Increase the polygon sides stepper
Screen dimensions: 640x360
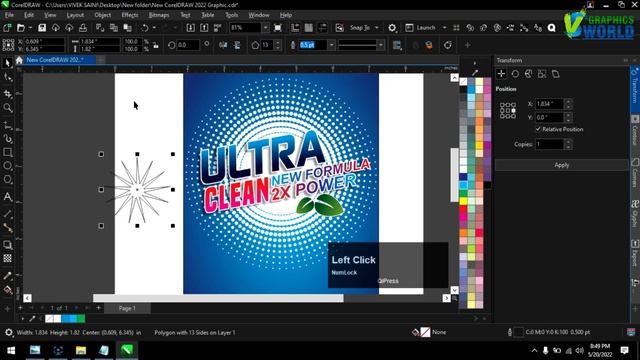click(x=278, y=42)
